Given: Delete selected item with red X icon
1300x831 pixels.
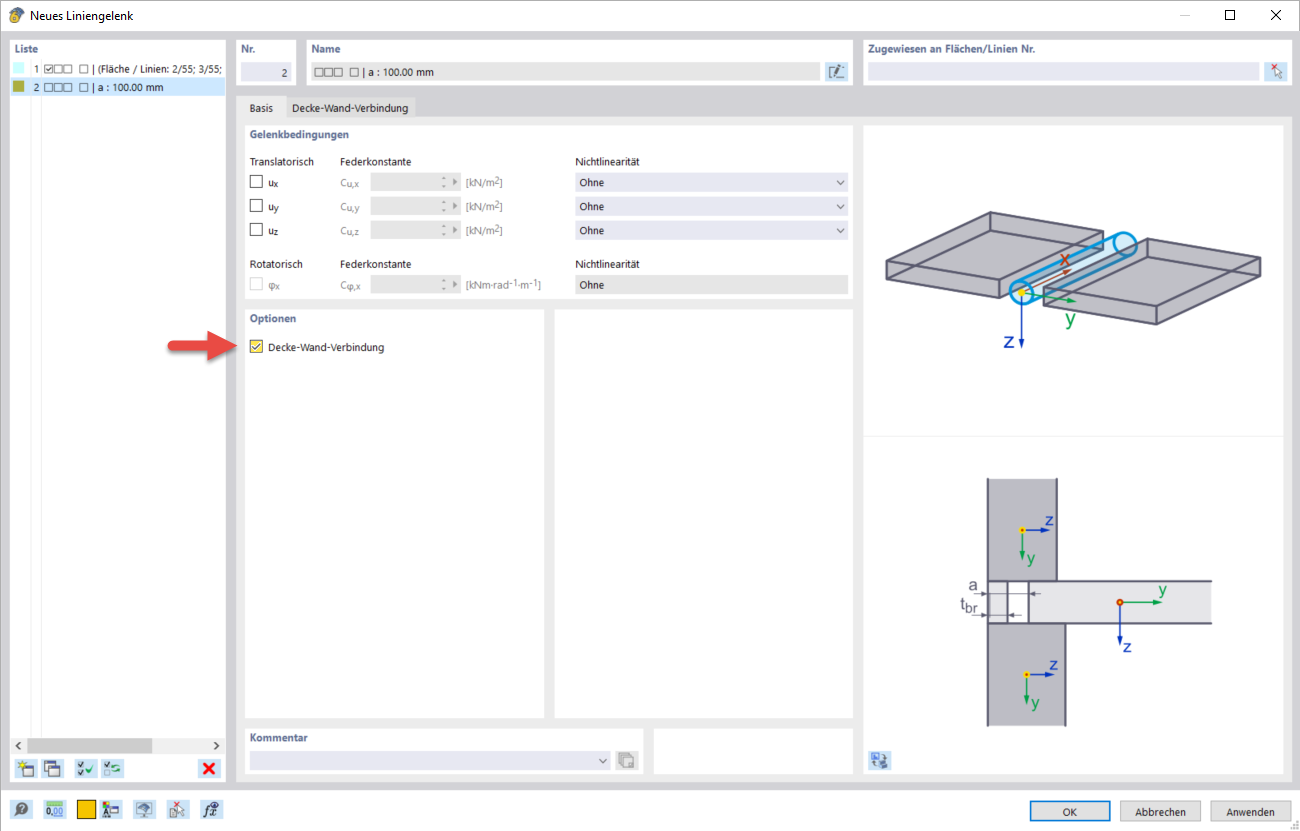Looking at the screenshot, I should (209, 768).
